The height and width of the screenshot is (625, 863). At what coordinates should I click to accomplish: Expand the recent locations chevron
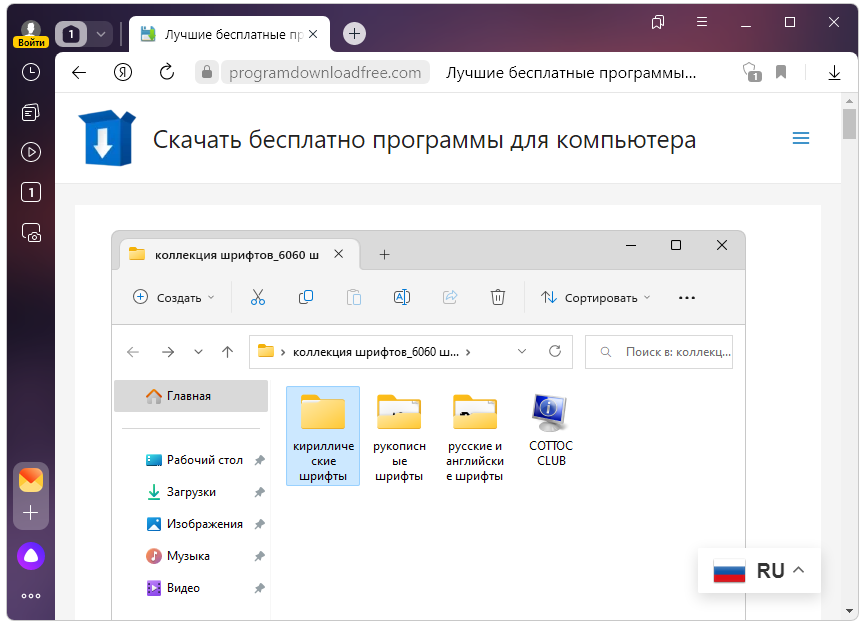point(198,352)
